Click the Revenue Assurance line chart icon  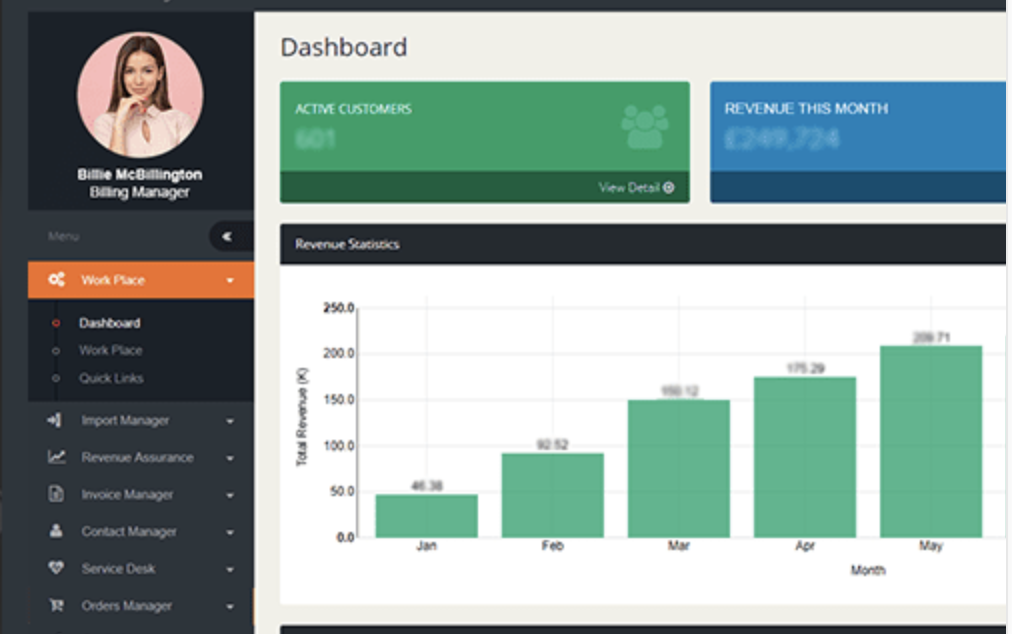pos(56,458)
